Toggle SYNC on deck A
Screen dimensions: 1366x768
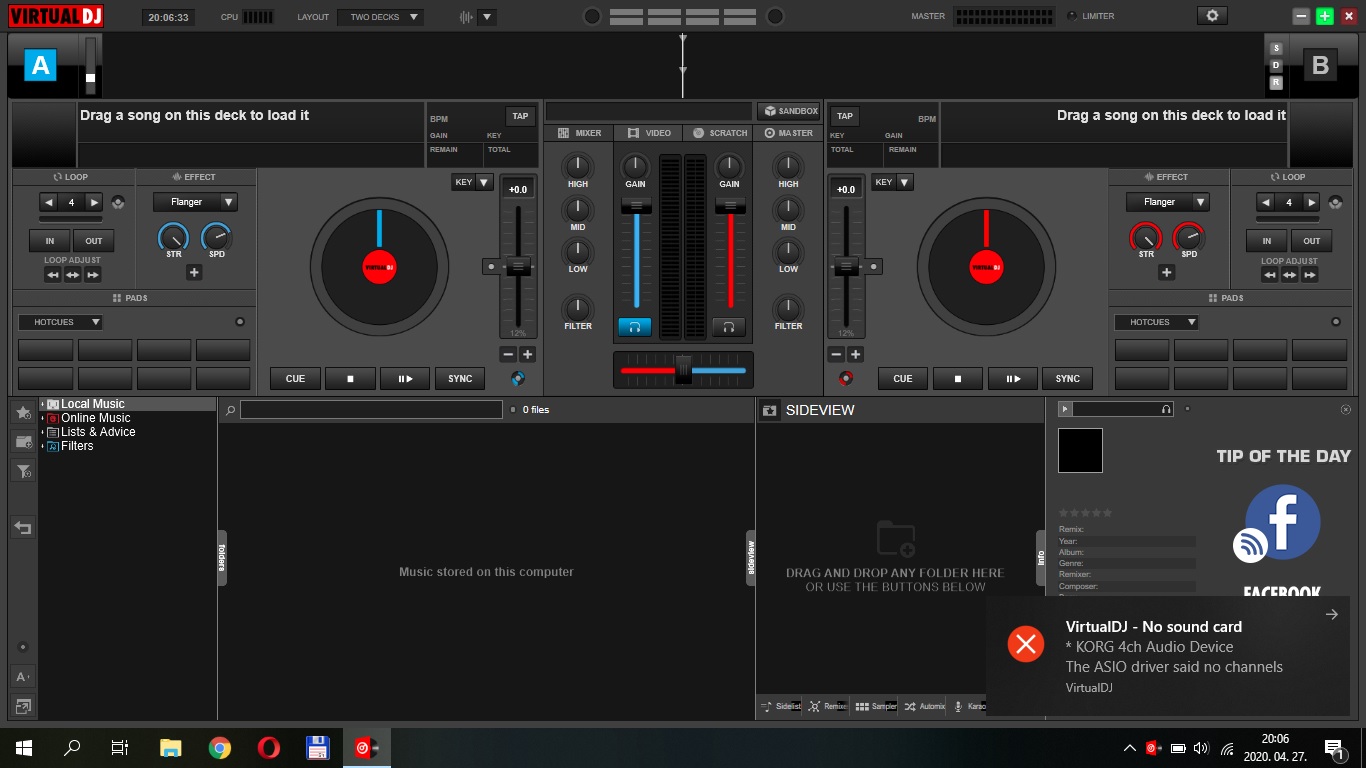tap(460, 378)
